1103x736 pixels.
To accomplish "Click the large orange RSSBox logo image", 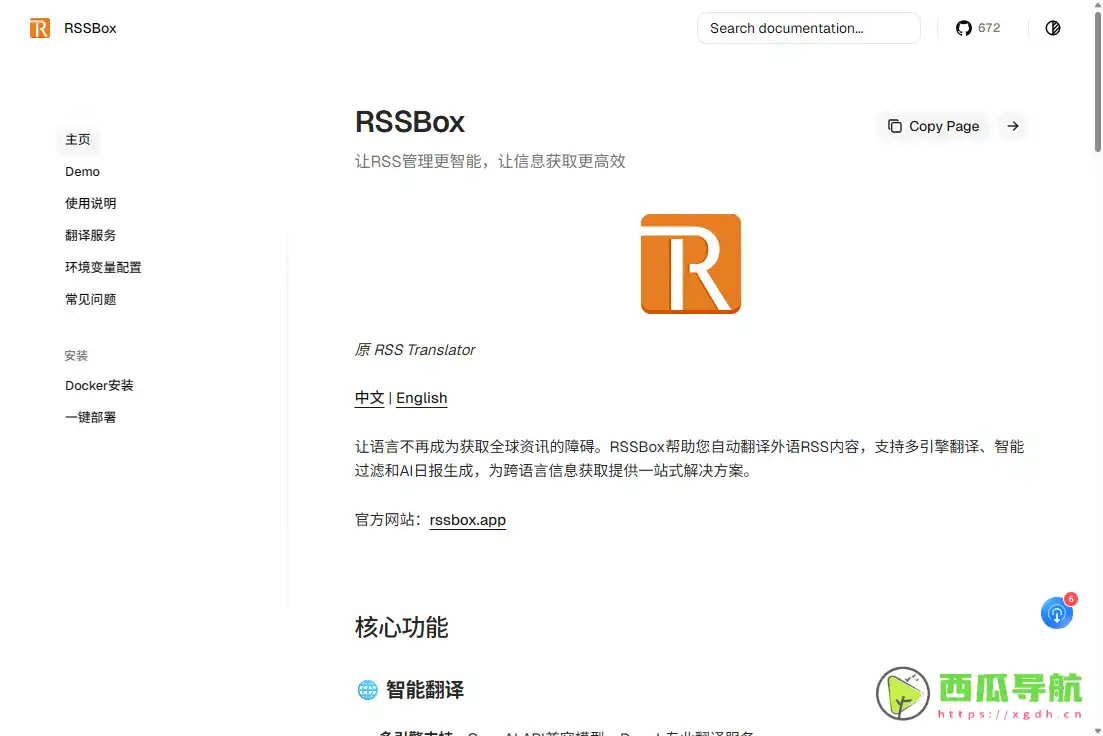I will point(691,264).
